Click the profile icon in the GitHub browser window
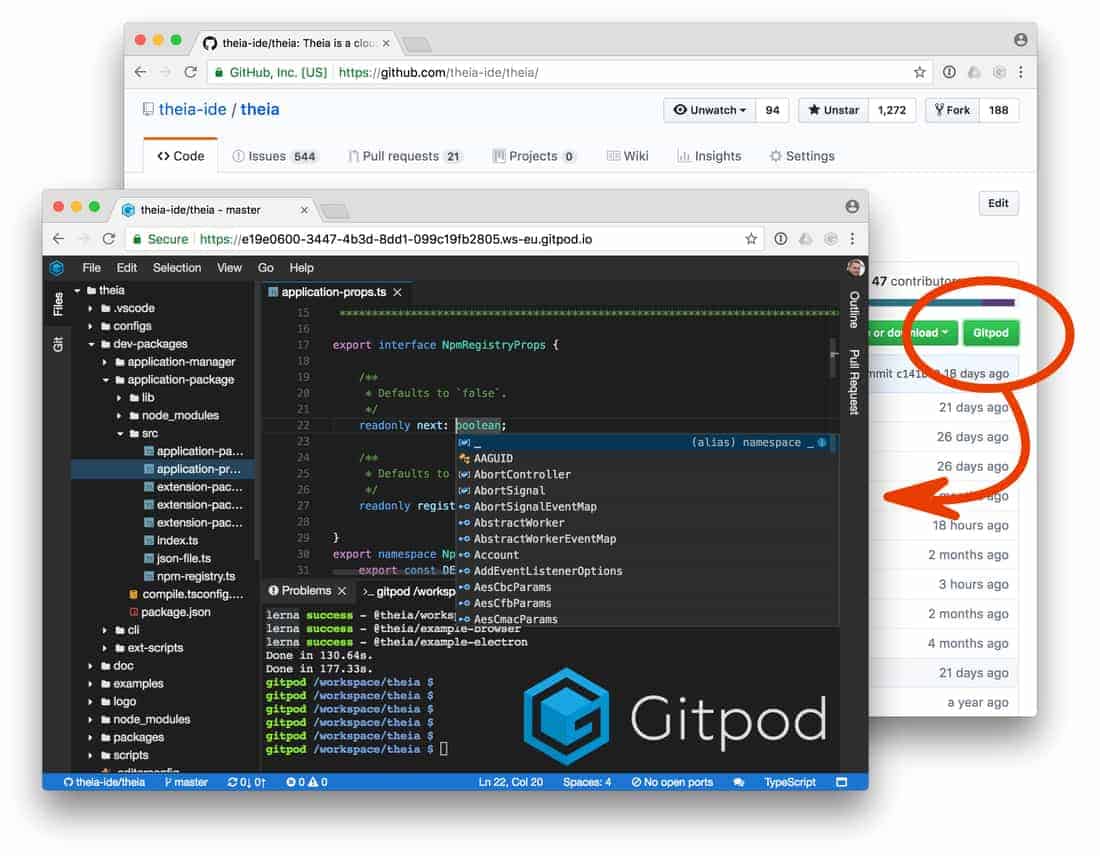 1021,40
